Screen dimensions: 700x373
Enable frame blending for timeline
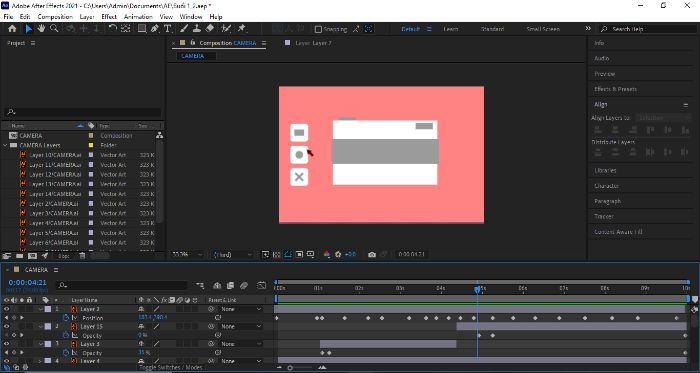click(x=230, y=285)
